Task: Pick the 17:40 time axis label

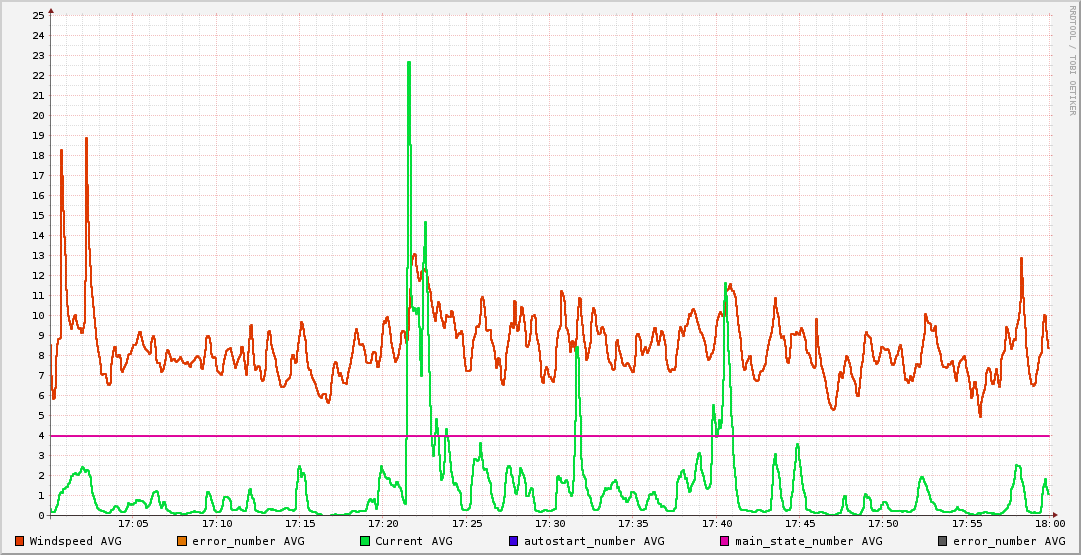Action: pos(717,523)
